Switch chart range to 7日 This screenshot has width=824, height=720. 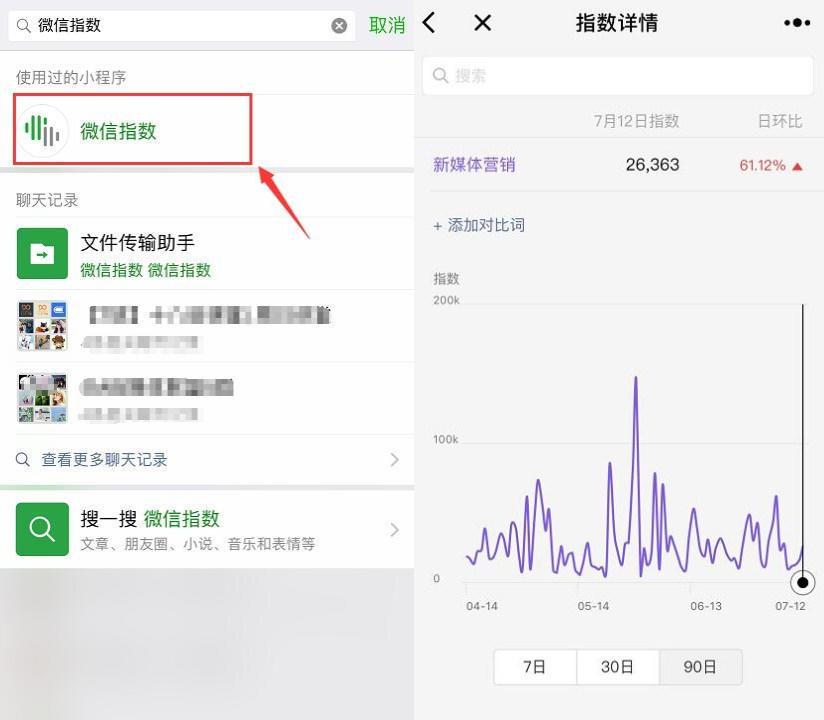click(x=535, y=667)
